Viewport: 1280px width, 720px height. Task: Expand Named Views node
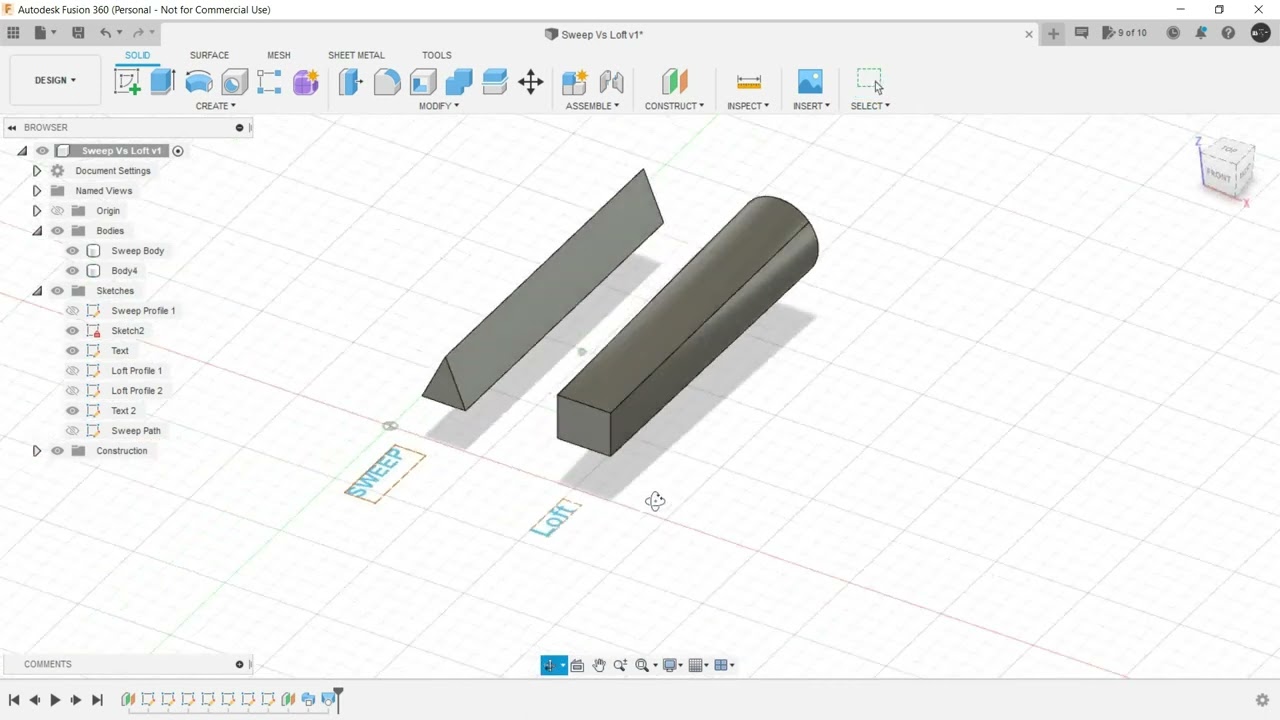tap(37, 191)
